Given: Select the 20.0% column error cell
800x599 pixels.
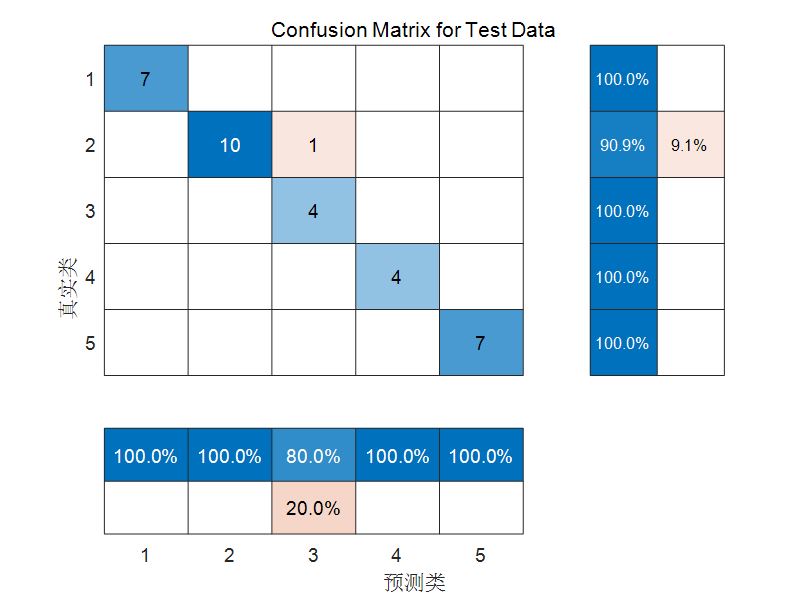Looking at the screenshot, I should 313,508.
